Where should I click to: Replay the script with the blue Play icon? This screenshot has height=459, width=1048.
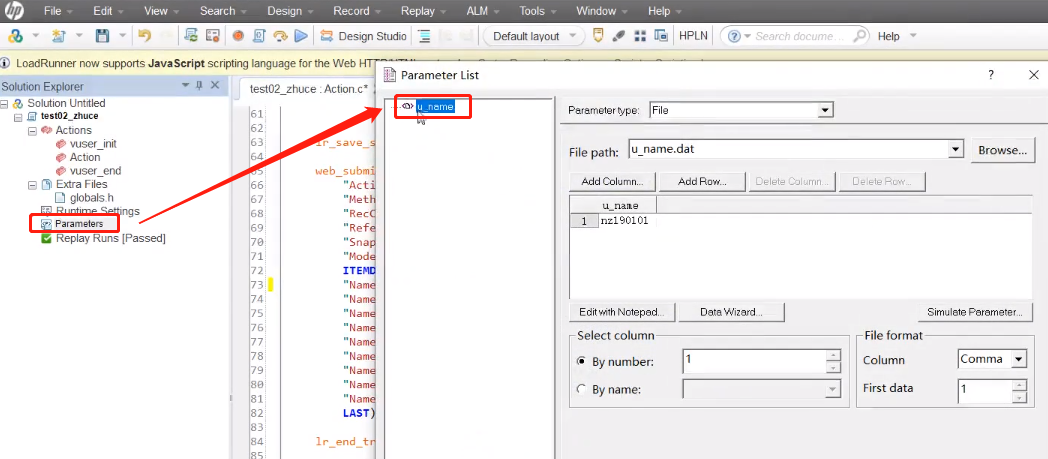[301, 36]
